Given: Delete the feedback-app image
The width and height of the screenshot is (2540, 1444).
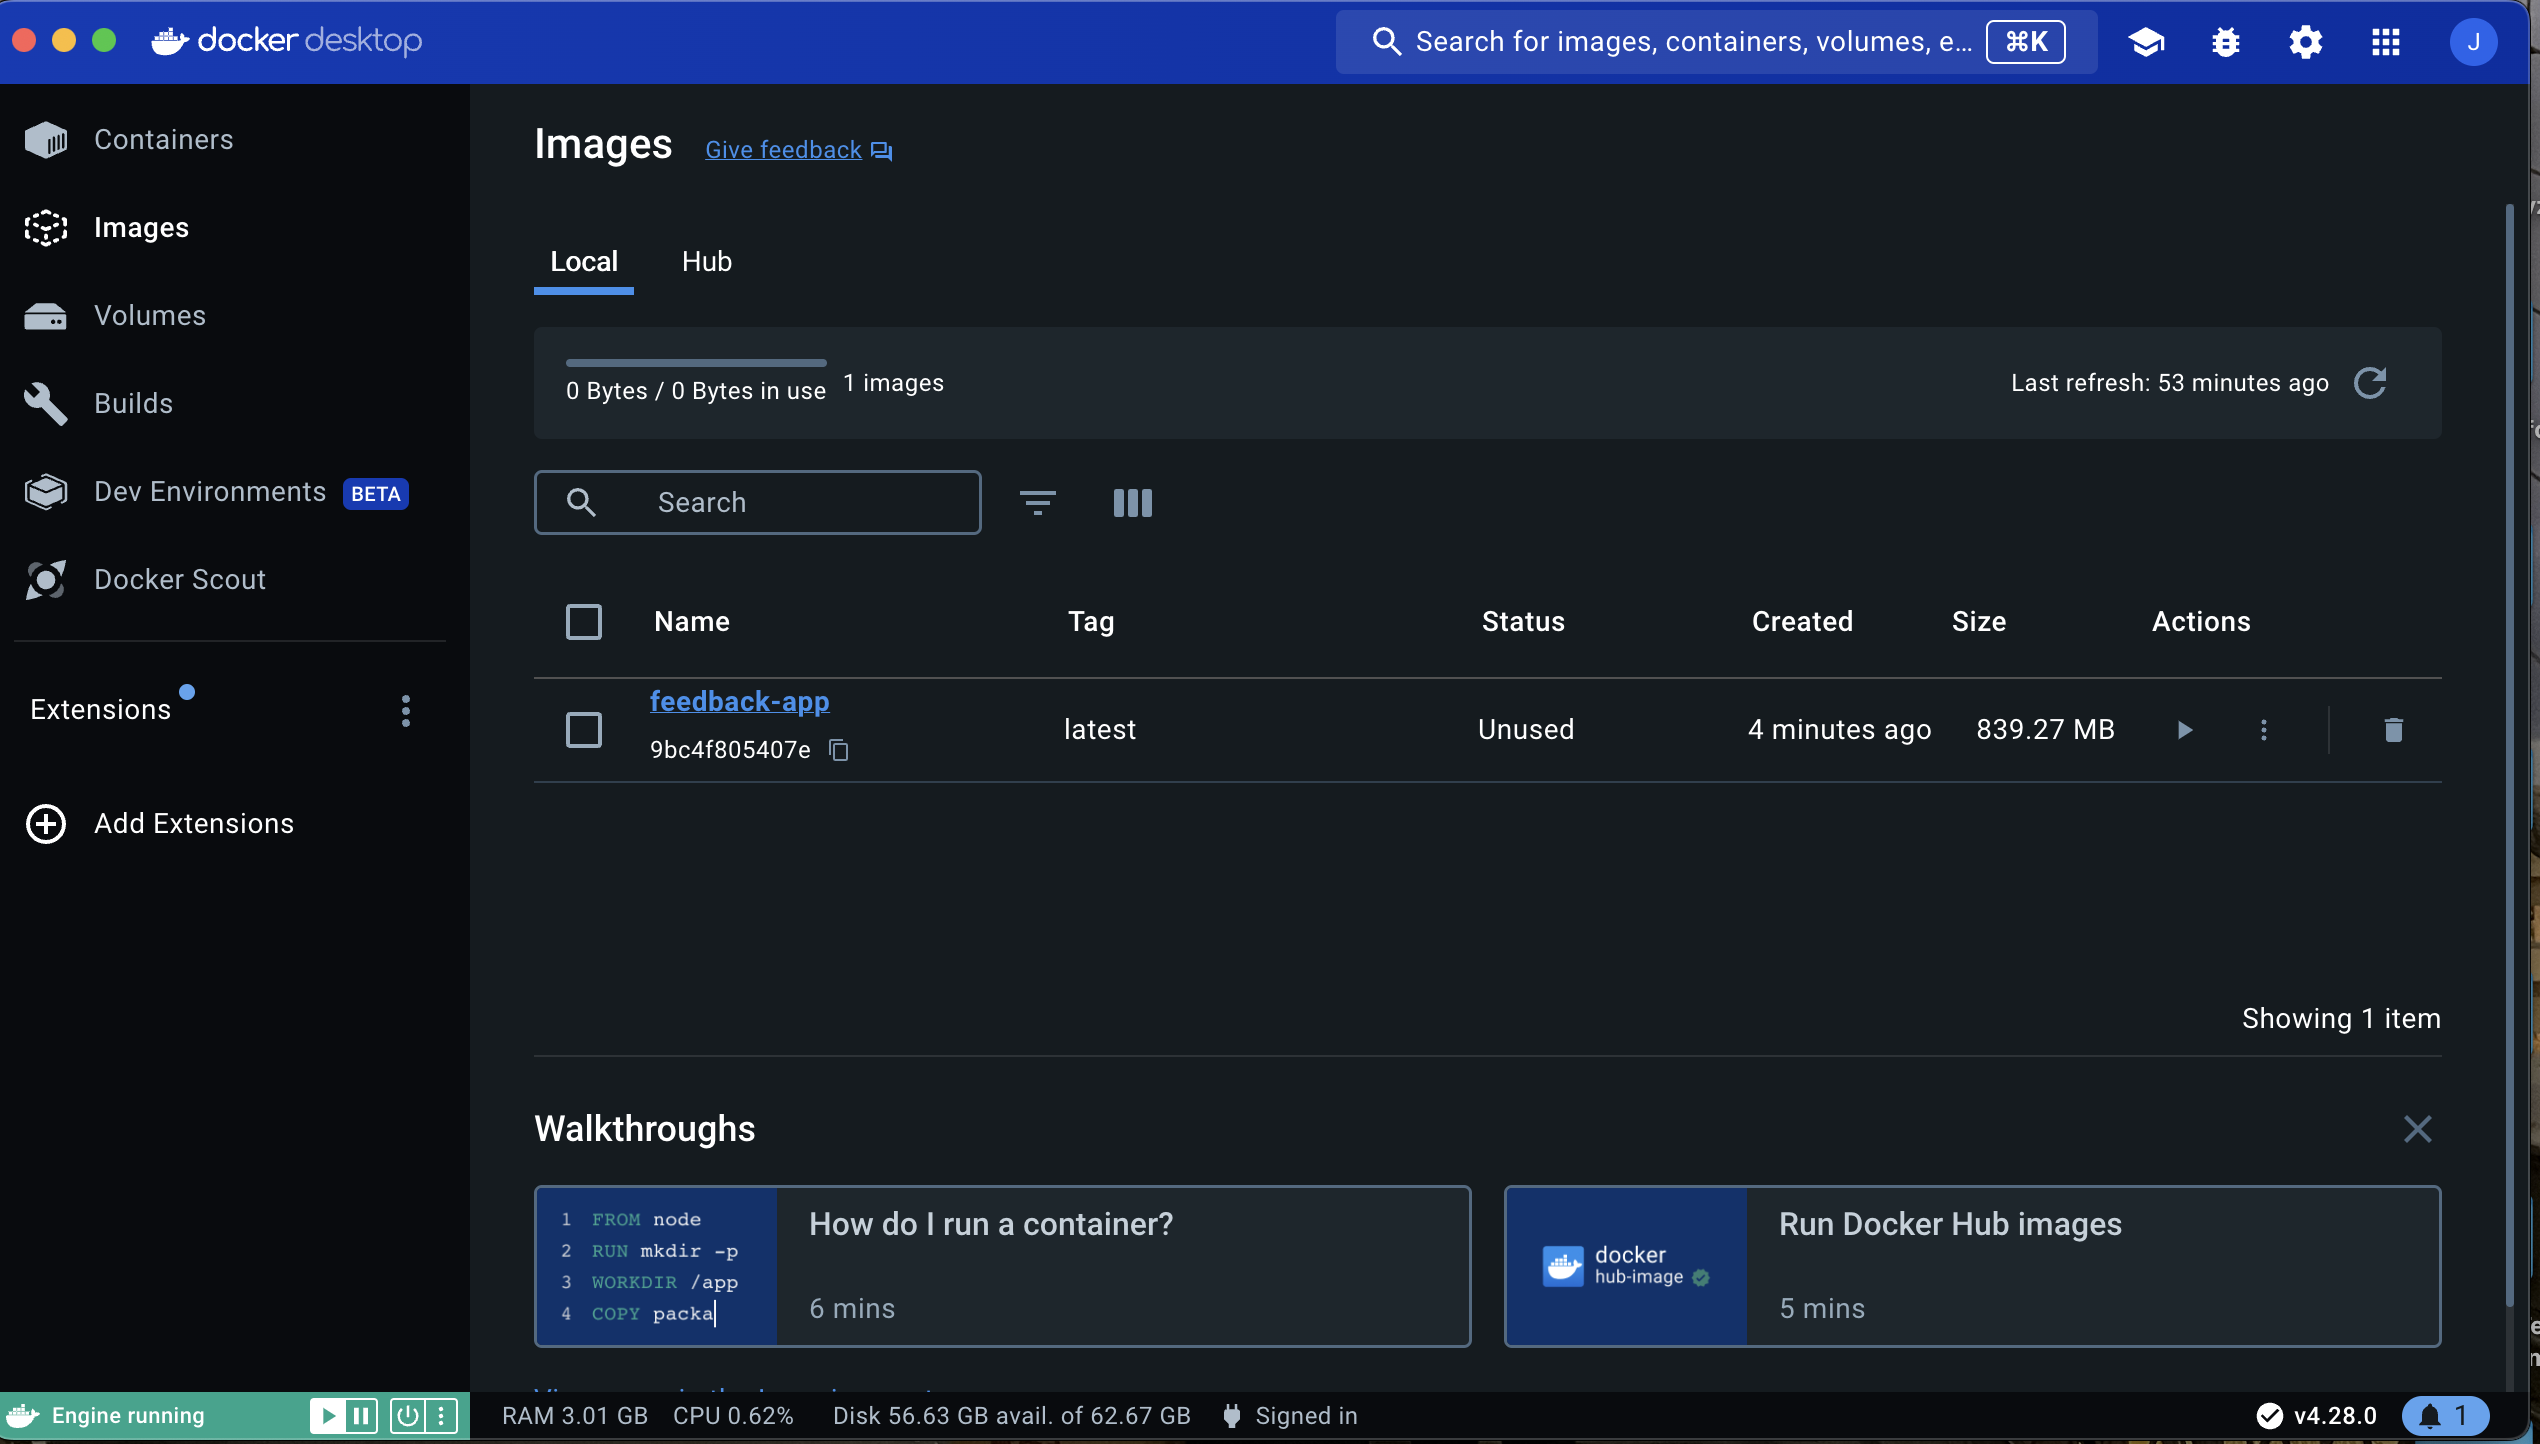Looking at the screenshot, I should (x=2393, y=730).
